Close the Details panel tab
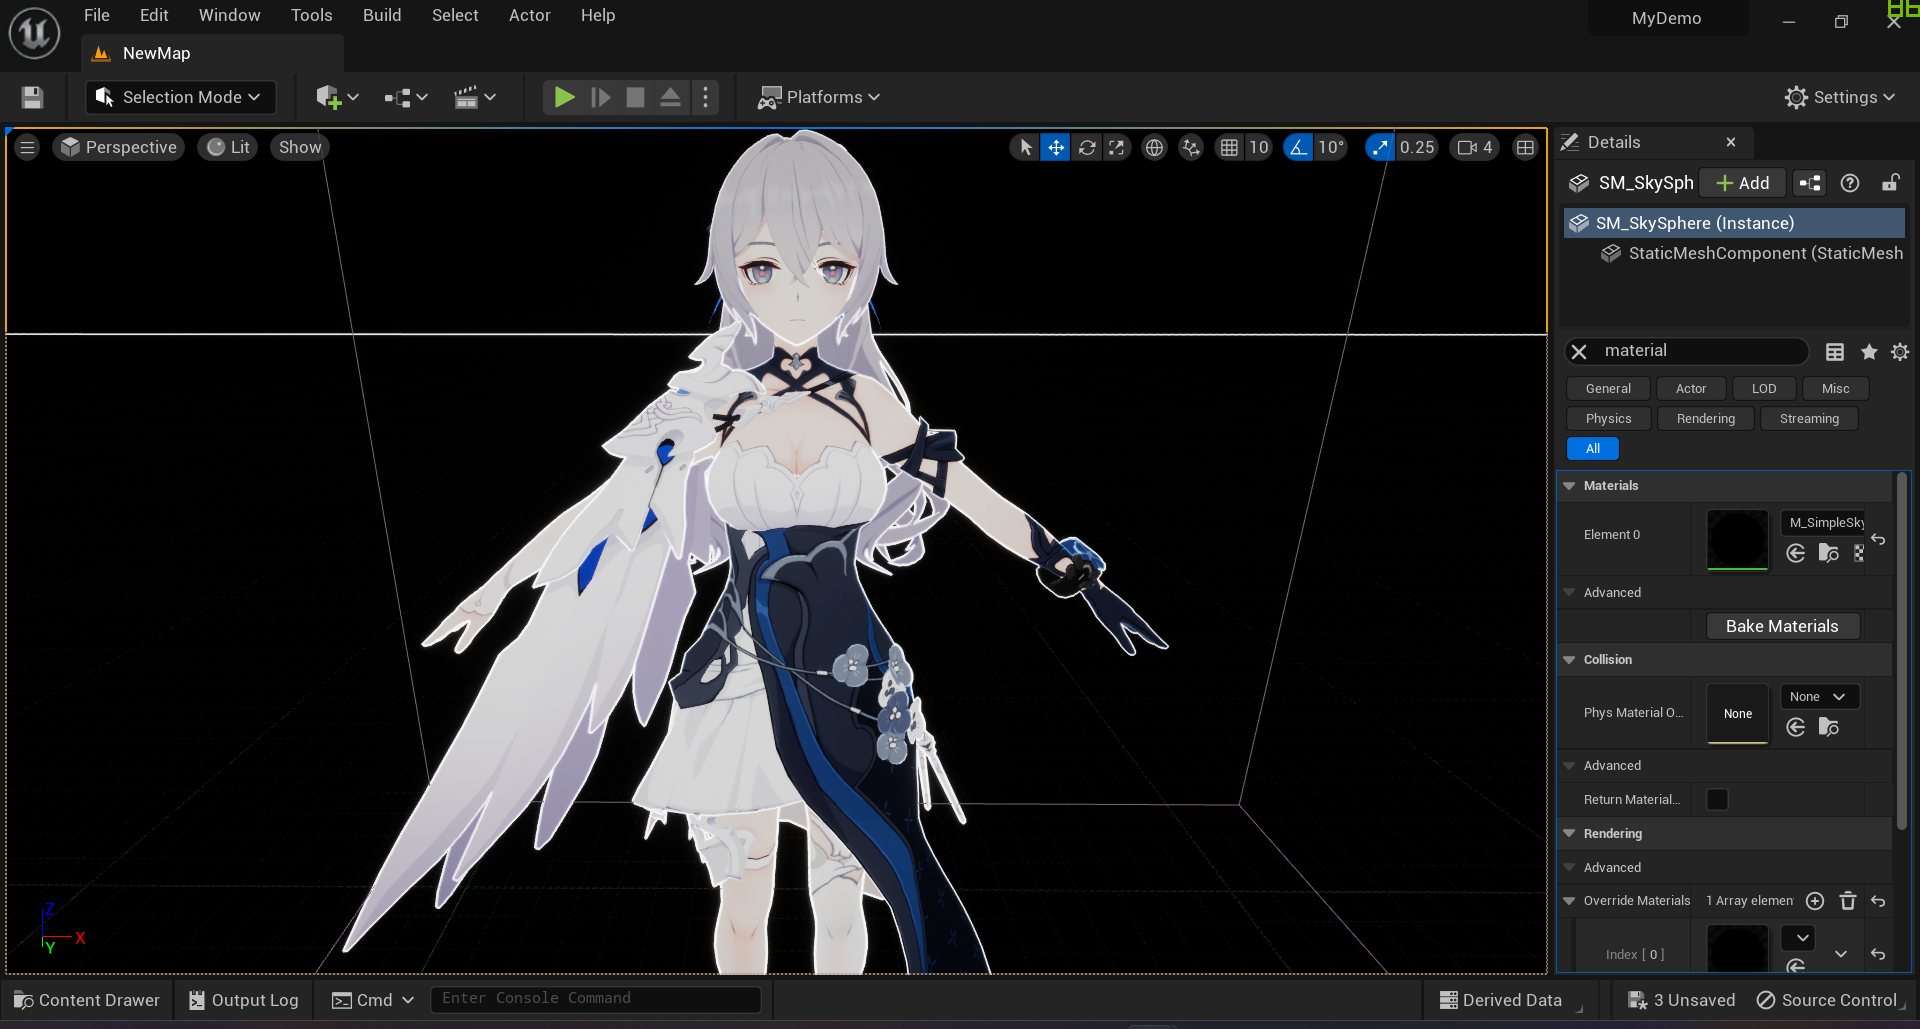The width and height of the screenshot is (1920, 1029). point(1731,142)
